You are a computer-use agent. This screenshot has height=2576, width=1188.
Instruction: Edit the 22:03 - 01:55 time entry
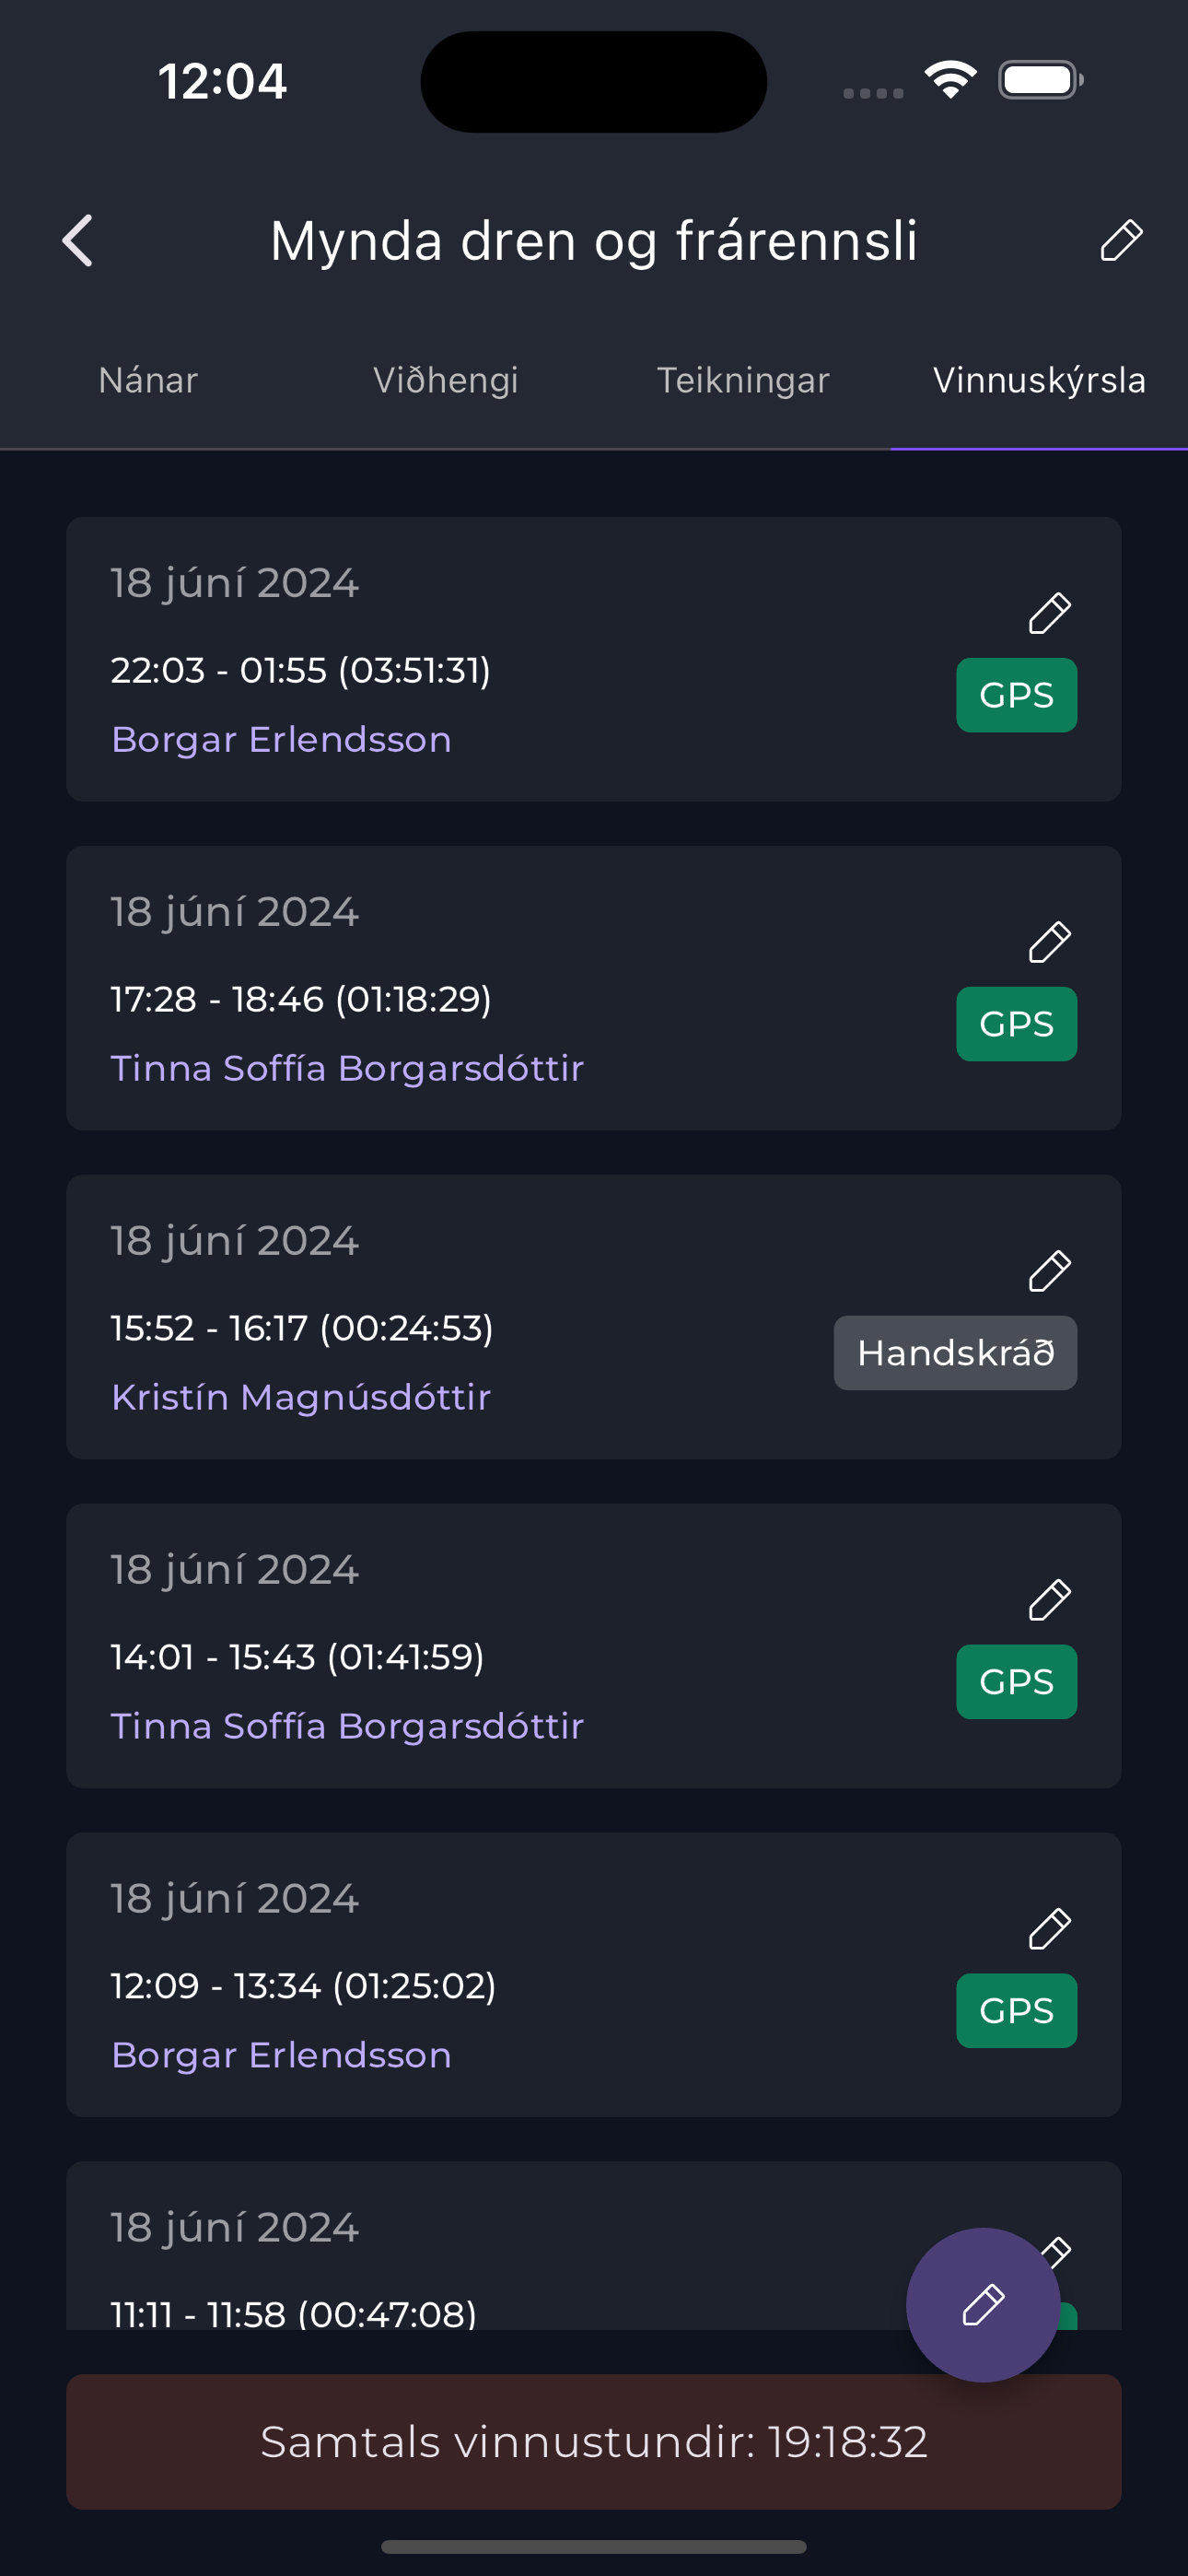[x=1050, y=613]
